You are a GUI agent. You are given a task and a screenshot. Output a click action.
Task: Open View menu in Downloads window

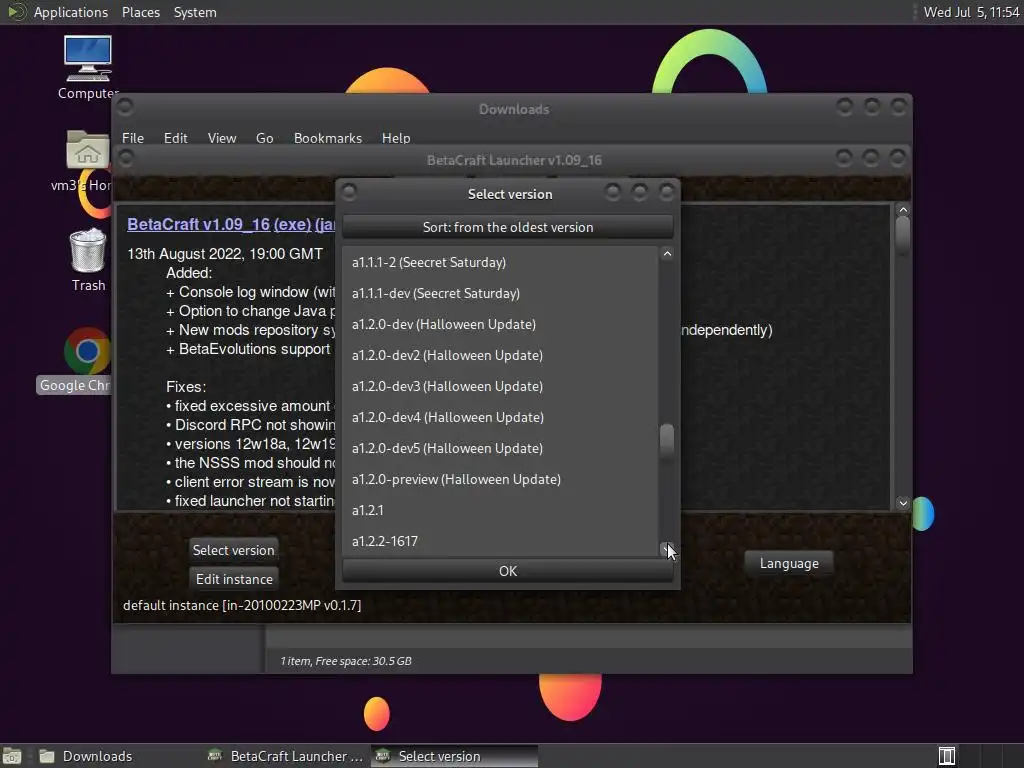(x=222, y=138)
